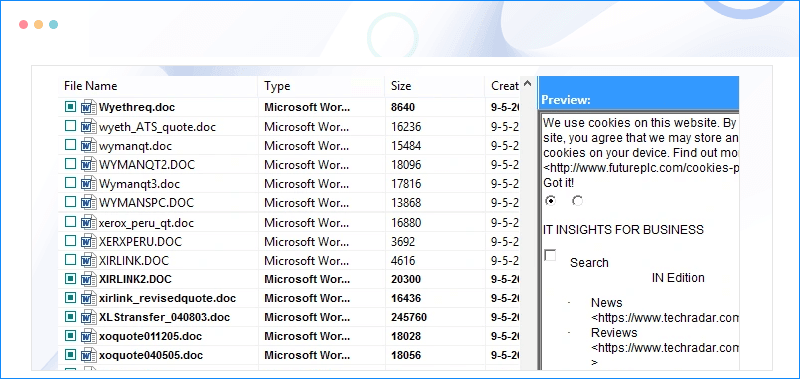Click the Word icon beside Wymanqt3.doc
The width and height of the screenshot is (800, 379).
[x=89, y=183]
